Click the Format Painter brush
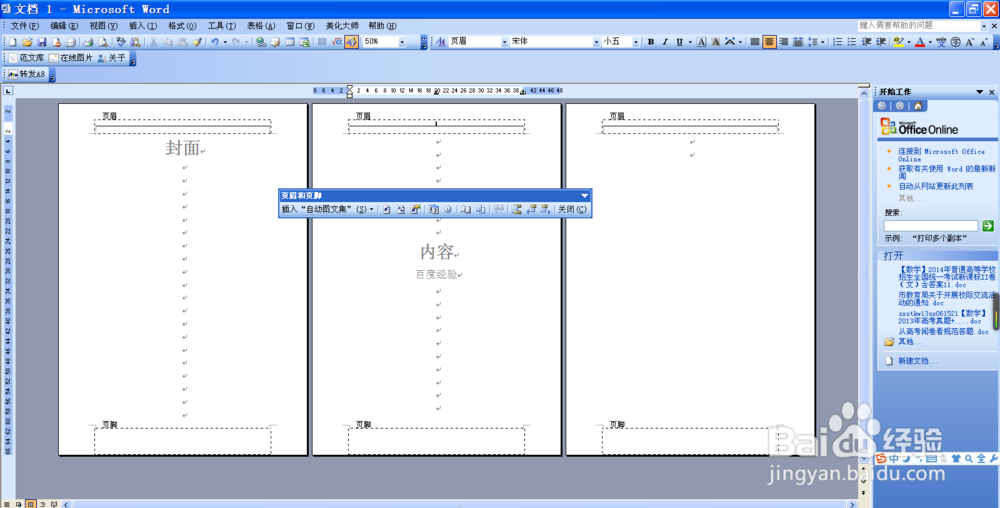Viewport: 1000px width, 508px height. click(x=197, y=42)
